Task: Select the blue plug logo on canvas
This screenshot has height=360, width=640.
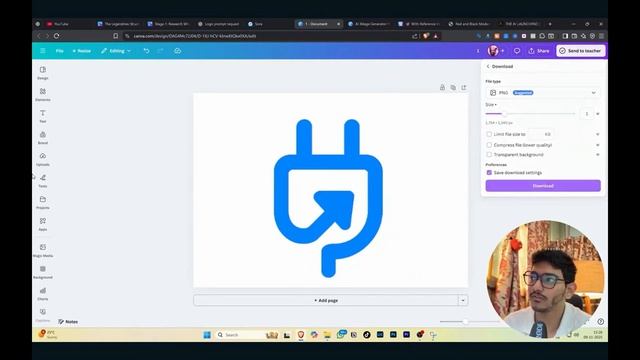Action: [328, 198]
